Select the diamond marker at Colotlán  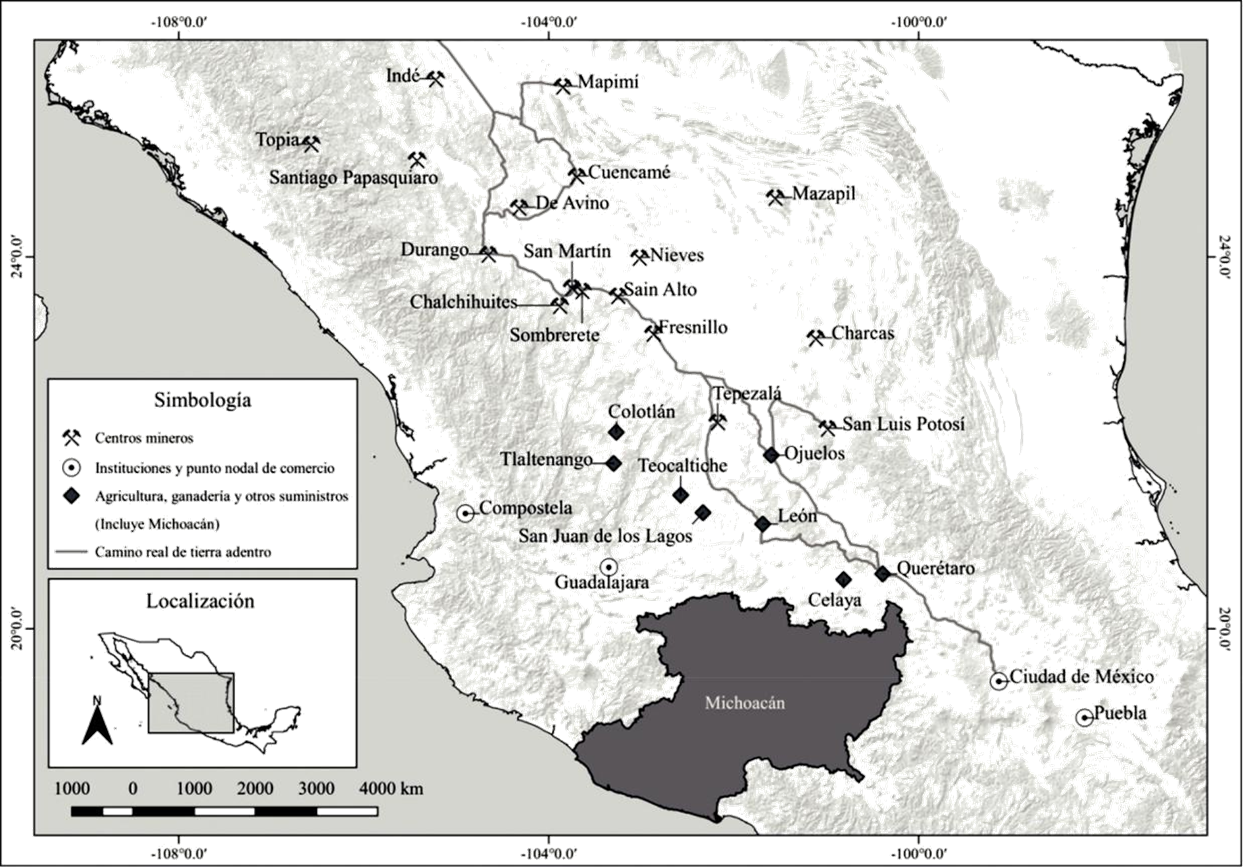coord(616,432)
